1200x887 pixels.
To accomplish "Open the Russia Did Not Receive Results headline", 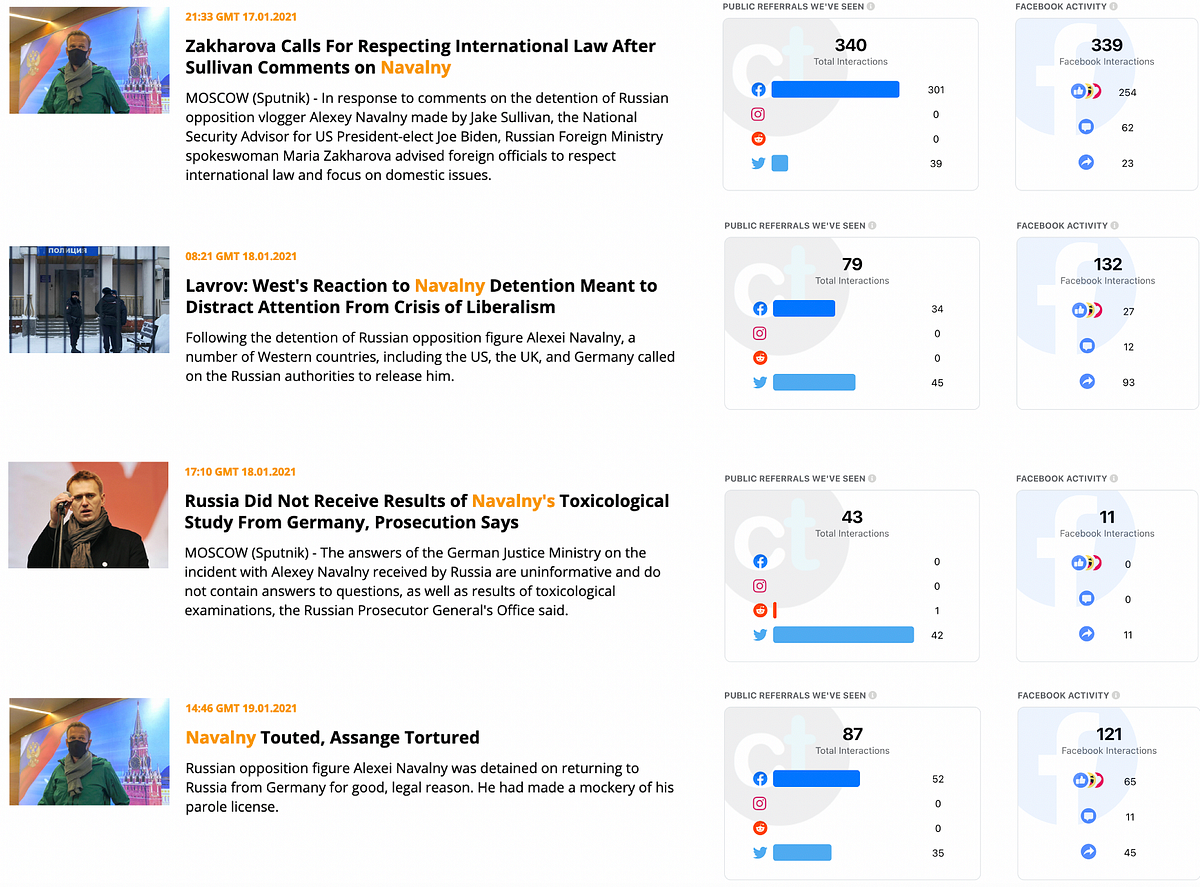I will (426, 511).
